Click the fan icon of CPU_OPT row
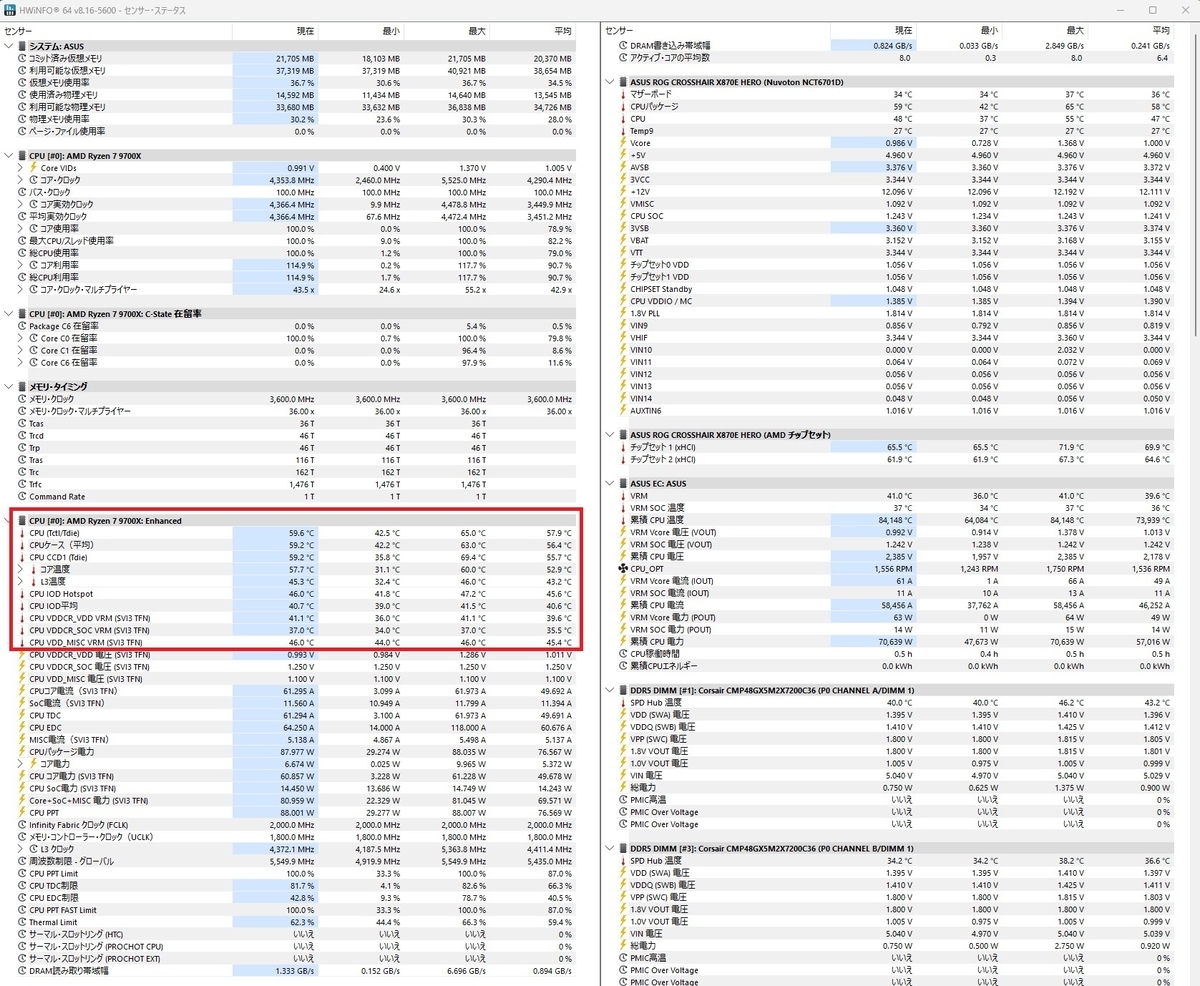The width and height of the screenshot is (1200, 986). pos(623,569)
